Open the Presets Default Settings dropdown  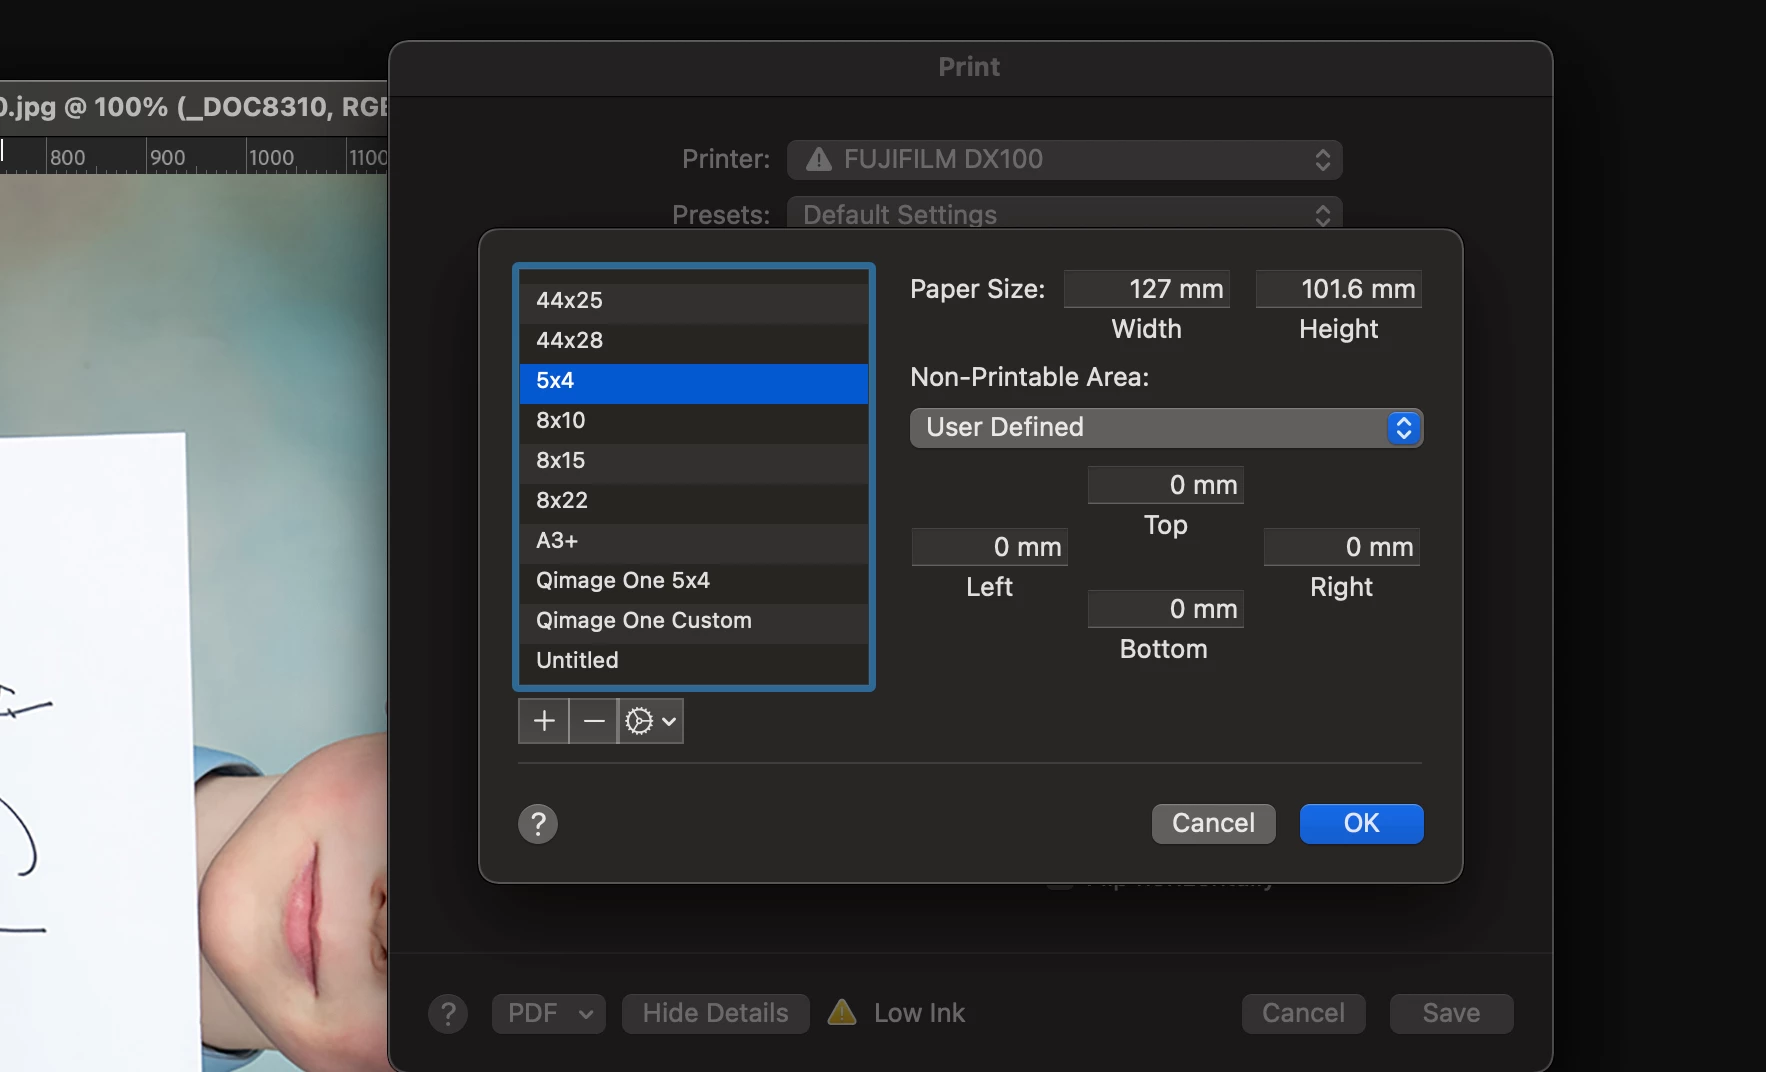pyautogui.click(x=1065, y=215)
